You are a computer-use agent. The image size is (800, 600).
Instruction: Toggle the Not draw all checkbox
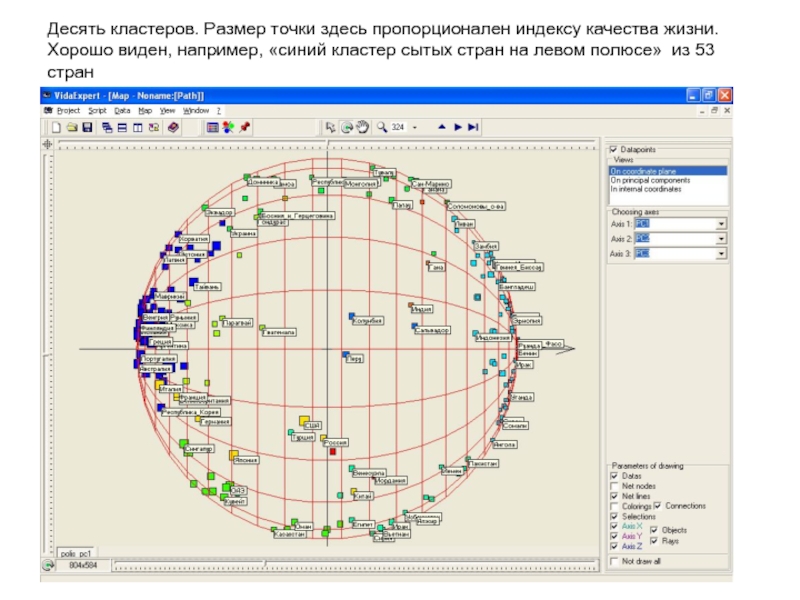tap(614, 561)
